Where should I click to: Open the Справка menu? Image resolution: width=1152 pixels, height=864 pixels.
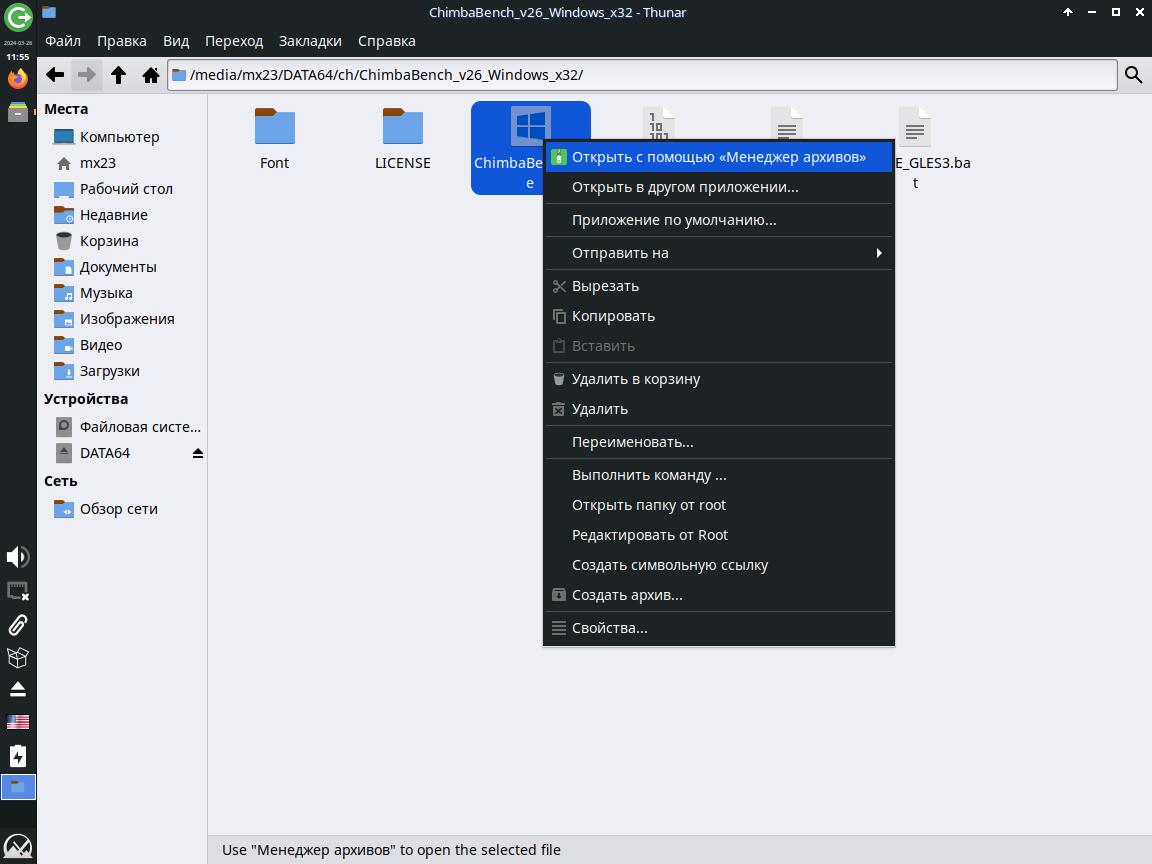(386, 41)
